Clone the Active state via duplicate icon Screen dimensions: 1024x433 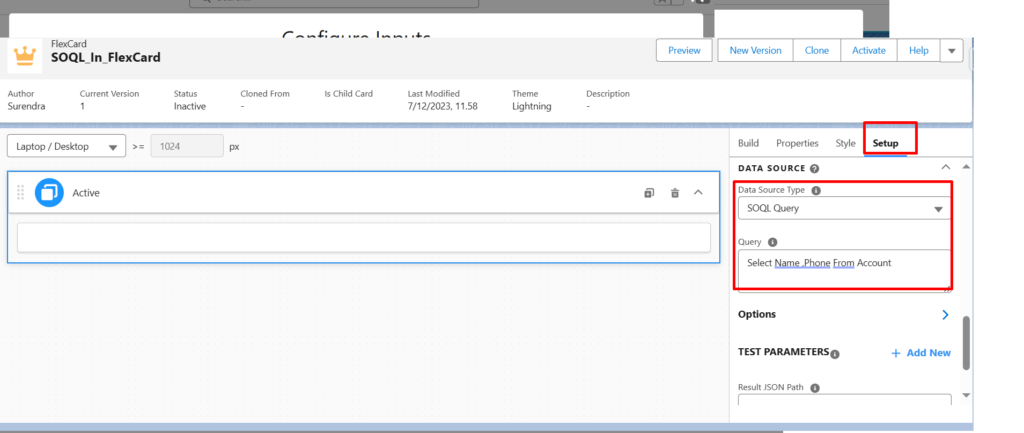pos(648,193)
